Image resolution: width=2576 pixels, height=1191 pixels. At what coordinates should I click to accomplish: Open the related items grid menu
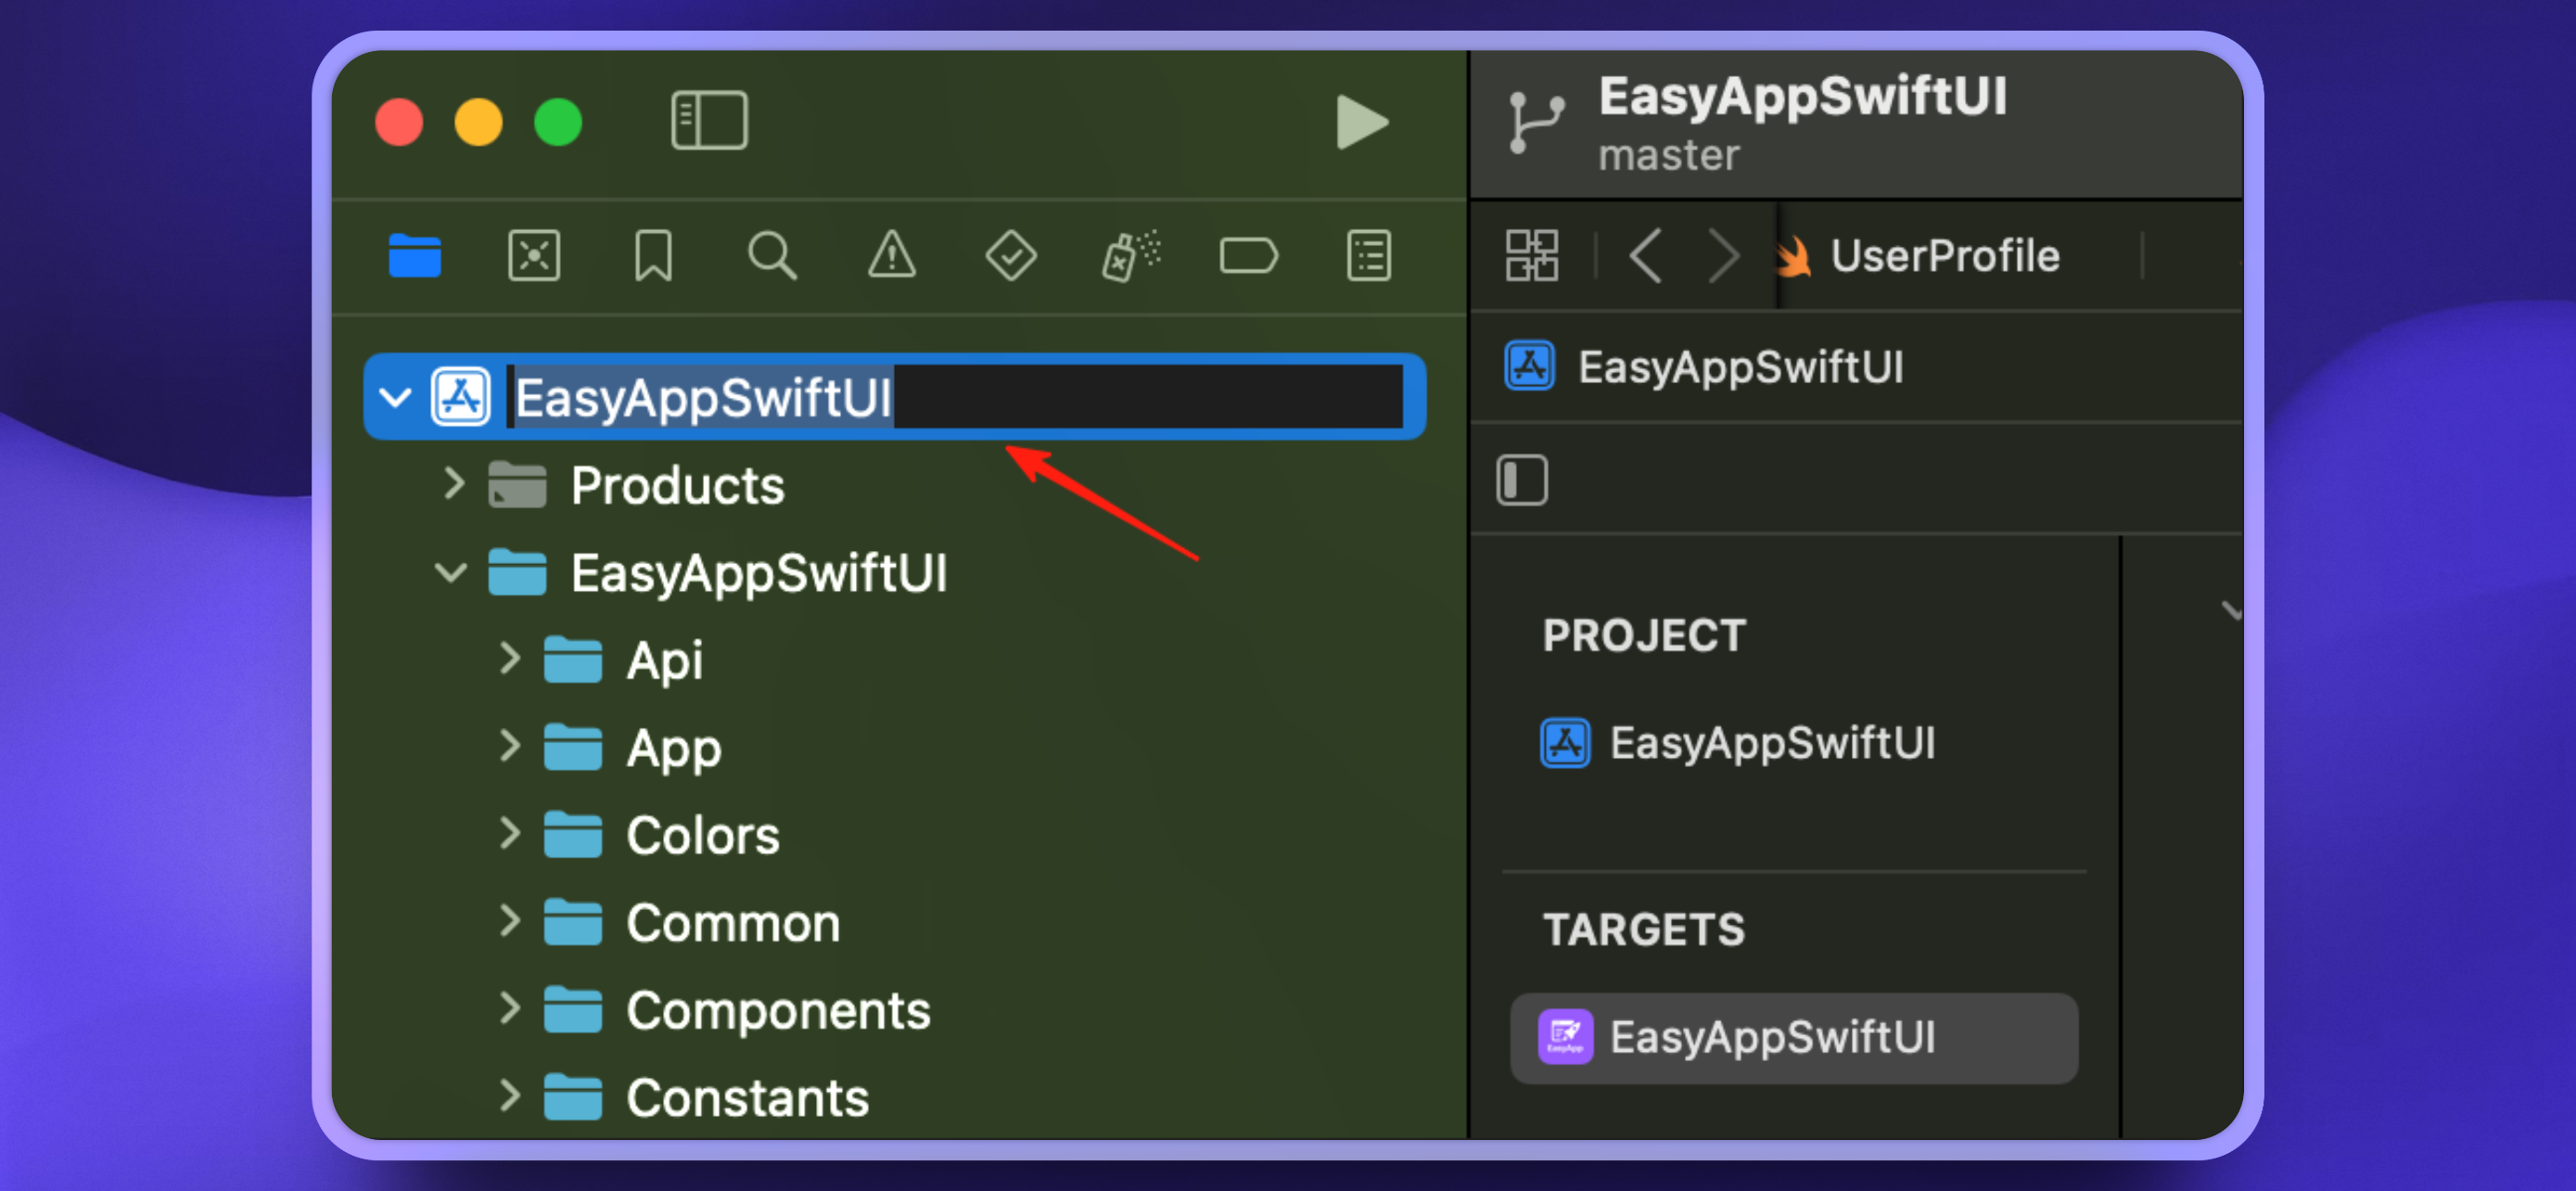(1531, 256)
